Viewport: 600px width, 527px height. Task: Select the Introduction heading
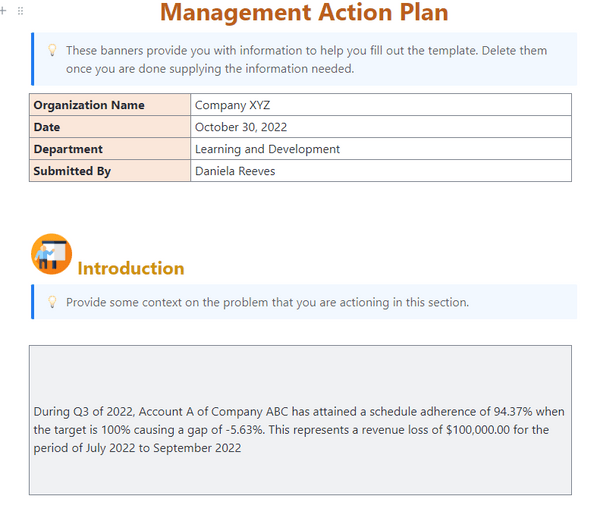[x=131, y=268]
